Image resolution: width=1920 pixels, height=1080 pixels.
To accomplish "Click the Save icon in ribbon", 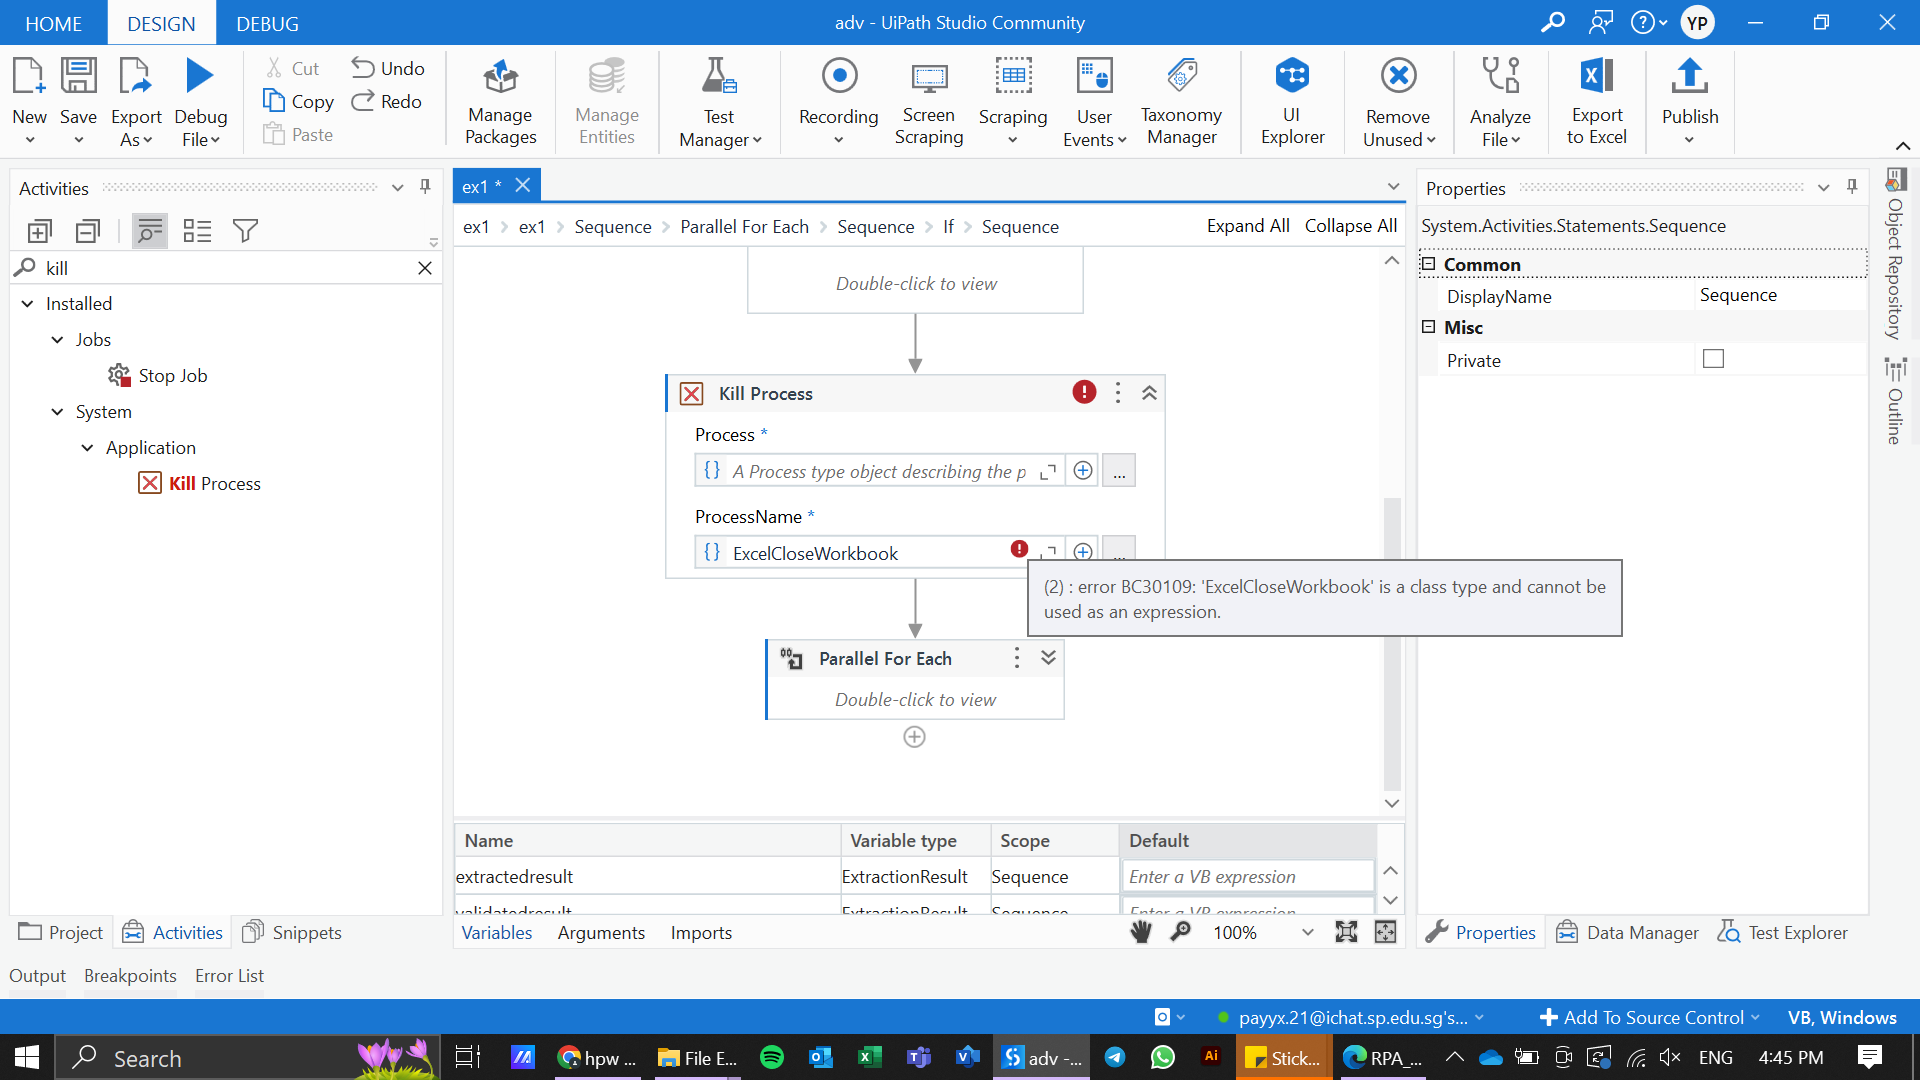I will coord(78,77).
